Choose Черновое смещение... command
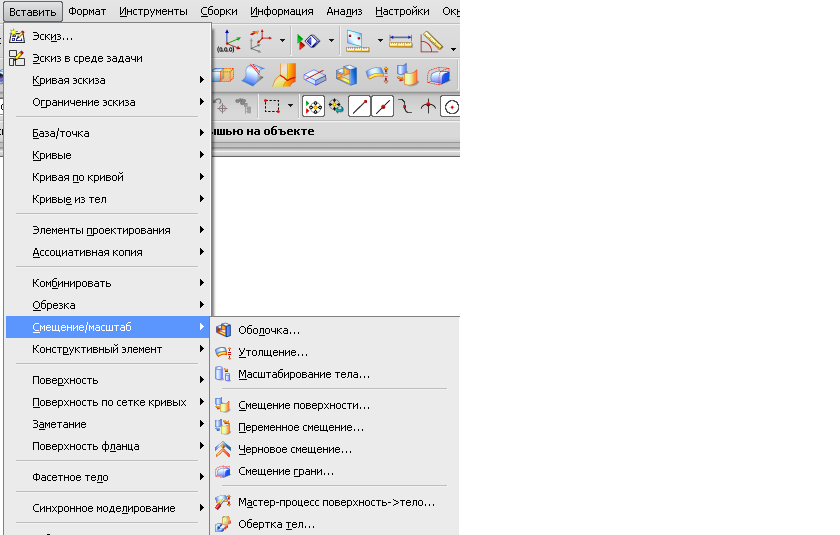Image resolution: width=840 pixels, height=535 pixels. (335, 449)
